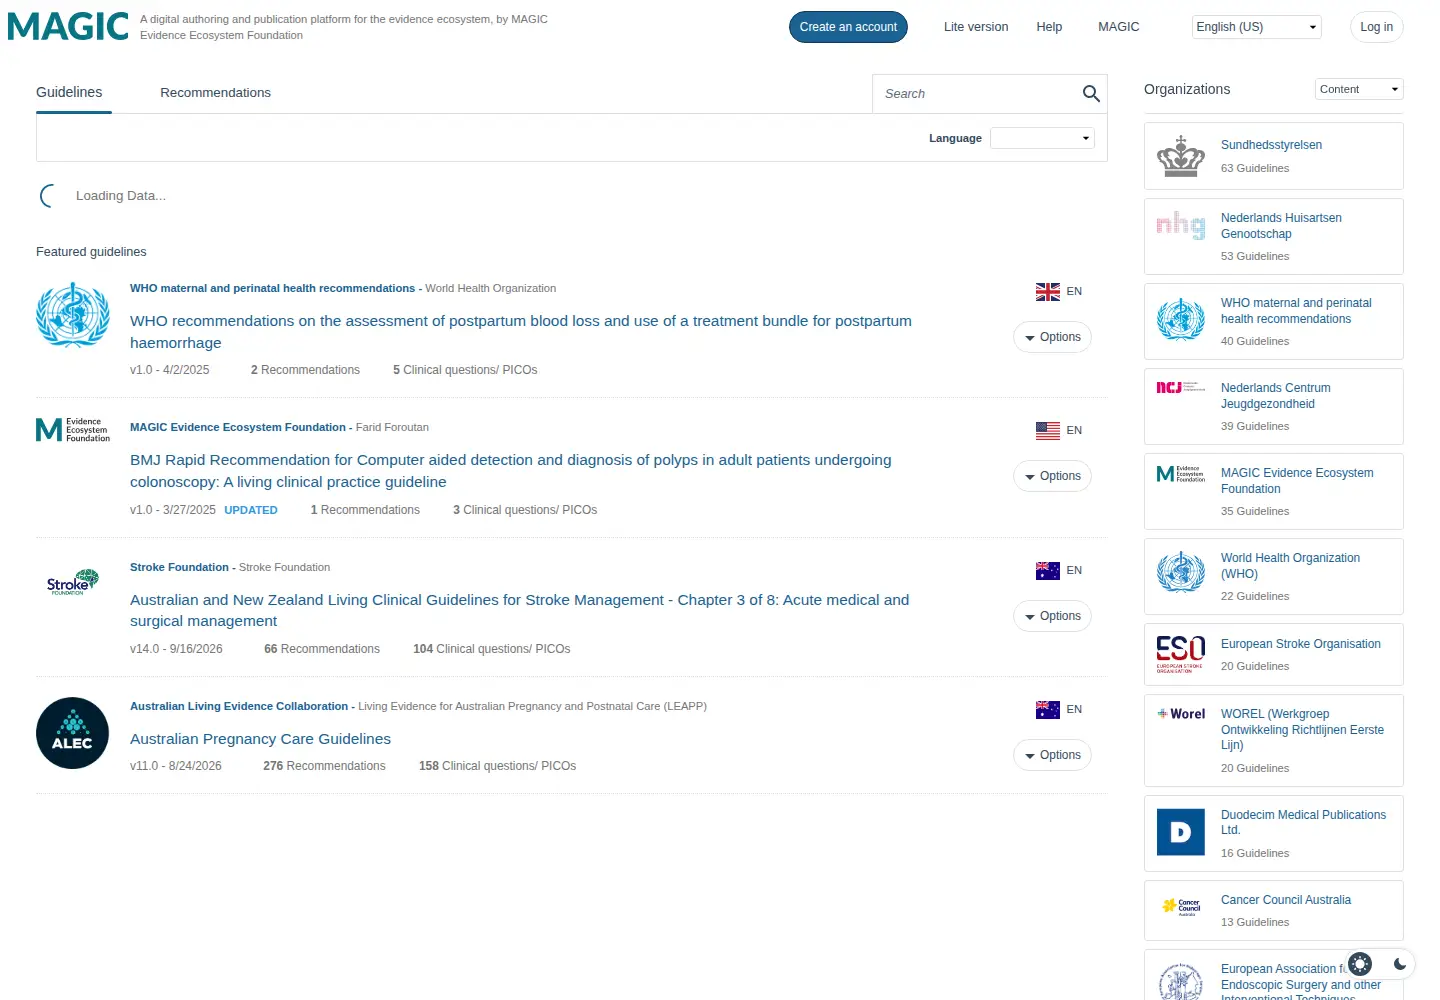Click the Worel organization logo
1440x1000 pixels.
(x=1181, y=714)
